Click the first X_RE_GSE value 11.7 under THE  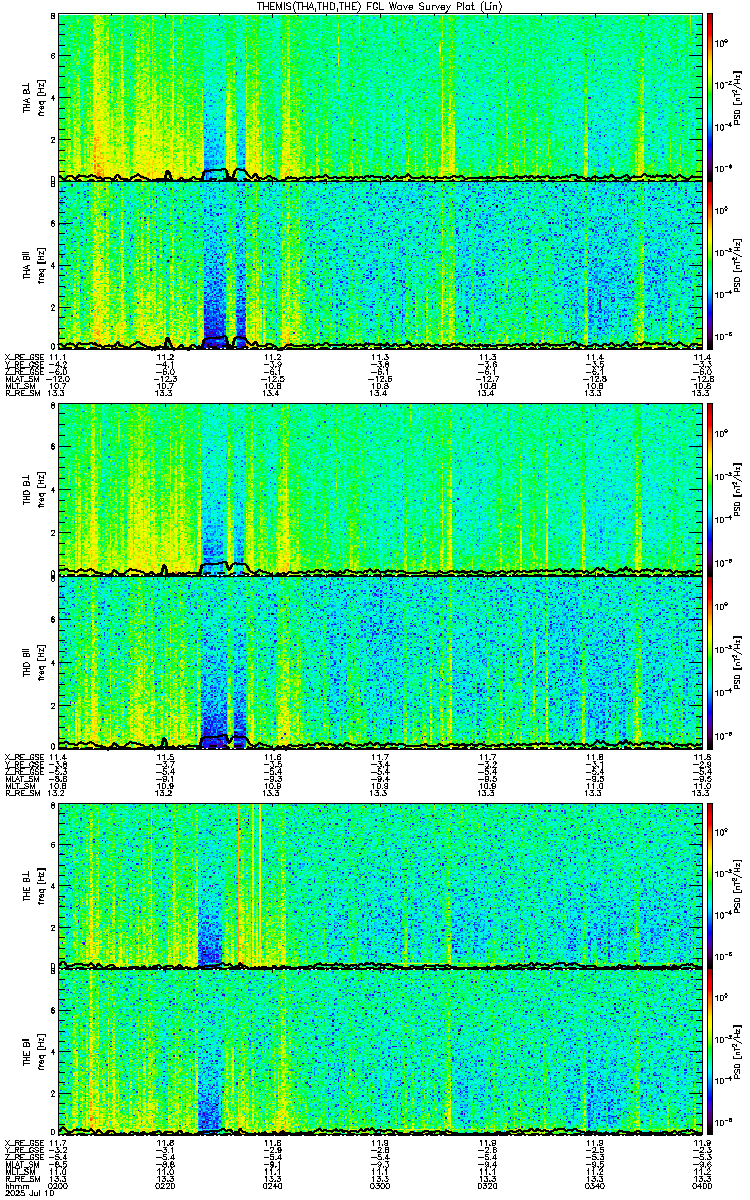[58, 1142]
